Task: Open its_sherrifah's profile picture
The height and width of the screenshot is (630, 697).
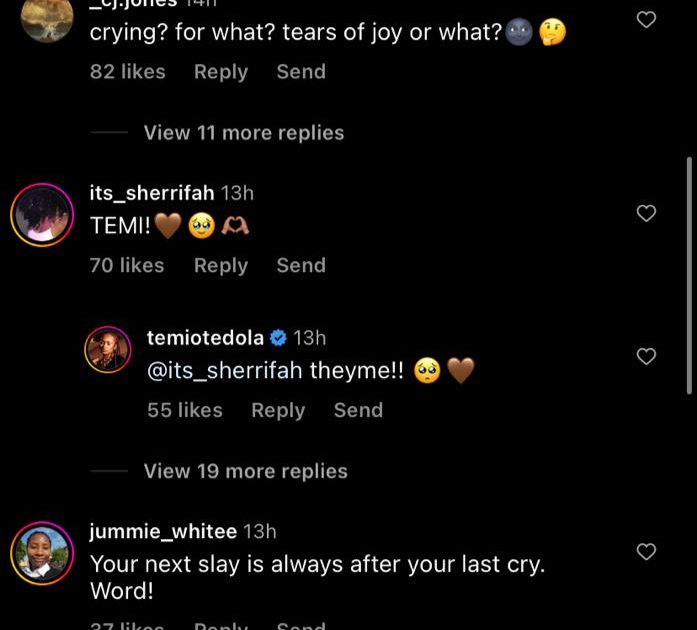Action: (x=42, y=214)
